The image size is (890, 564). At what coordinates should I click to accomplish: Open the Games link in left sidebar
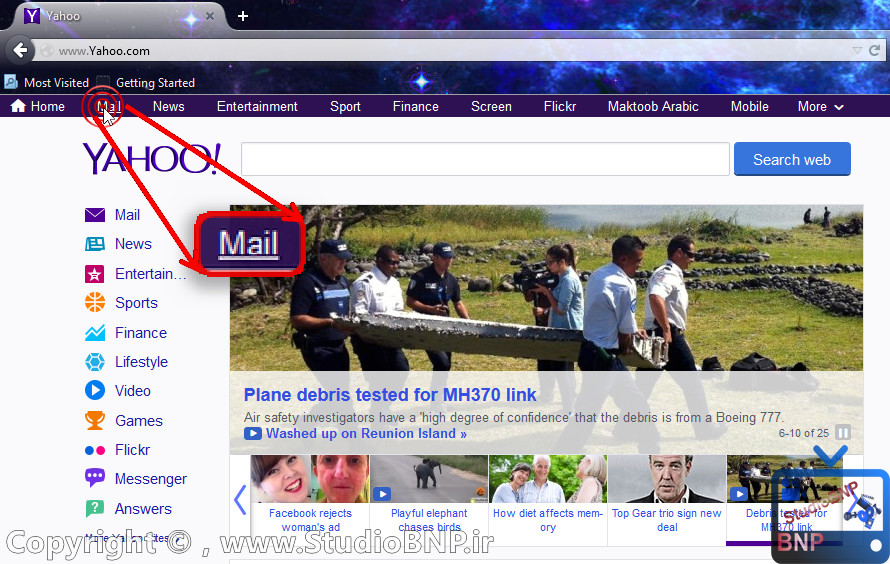tap(139, 421)
